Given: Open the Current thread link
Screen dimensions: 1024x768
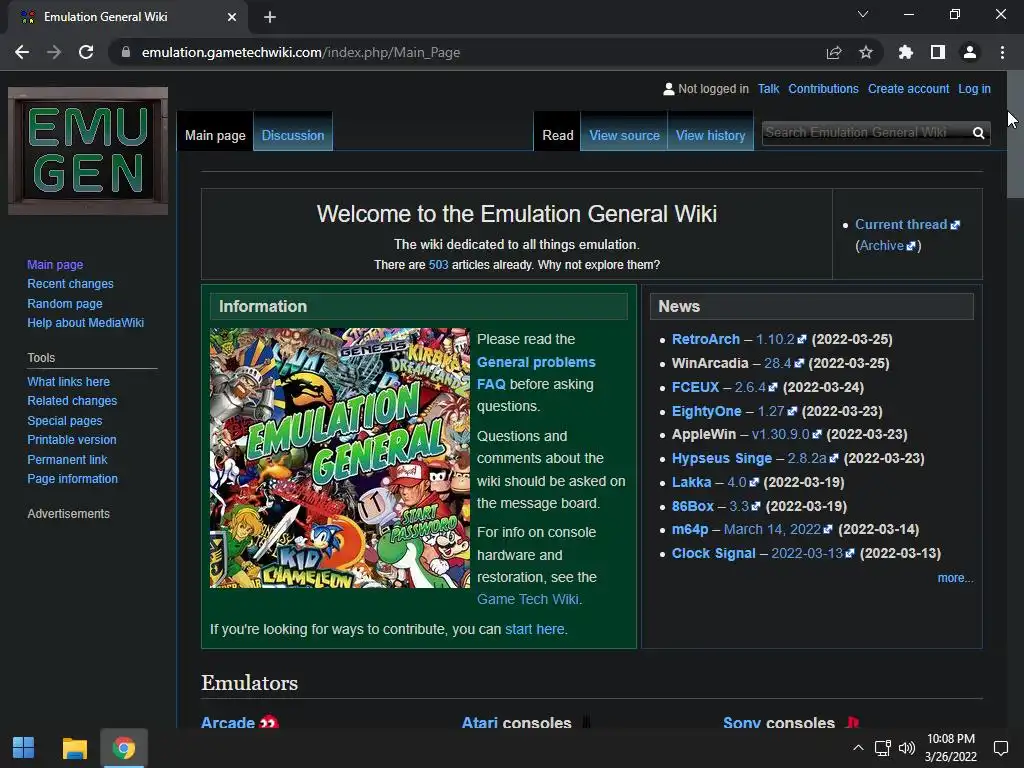Looking at the screenshot, I should [x=901, y=225].
